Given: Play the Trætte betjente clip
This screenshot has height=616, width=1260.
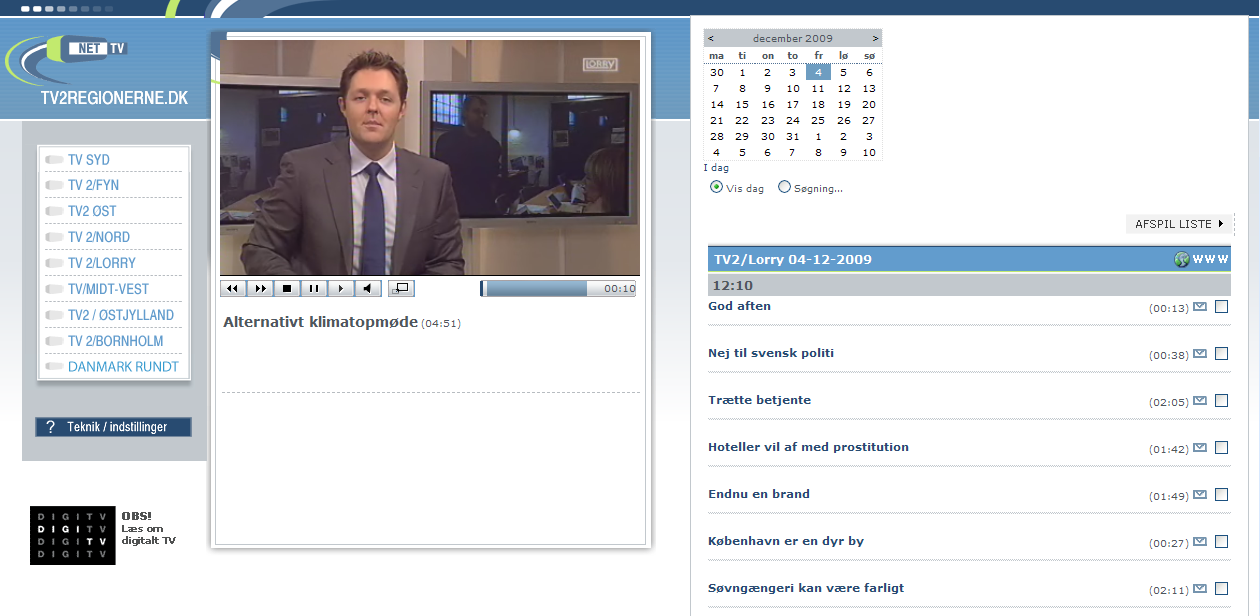Looking at the screenshot, I should click(759, 400).
